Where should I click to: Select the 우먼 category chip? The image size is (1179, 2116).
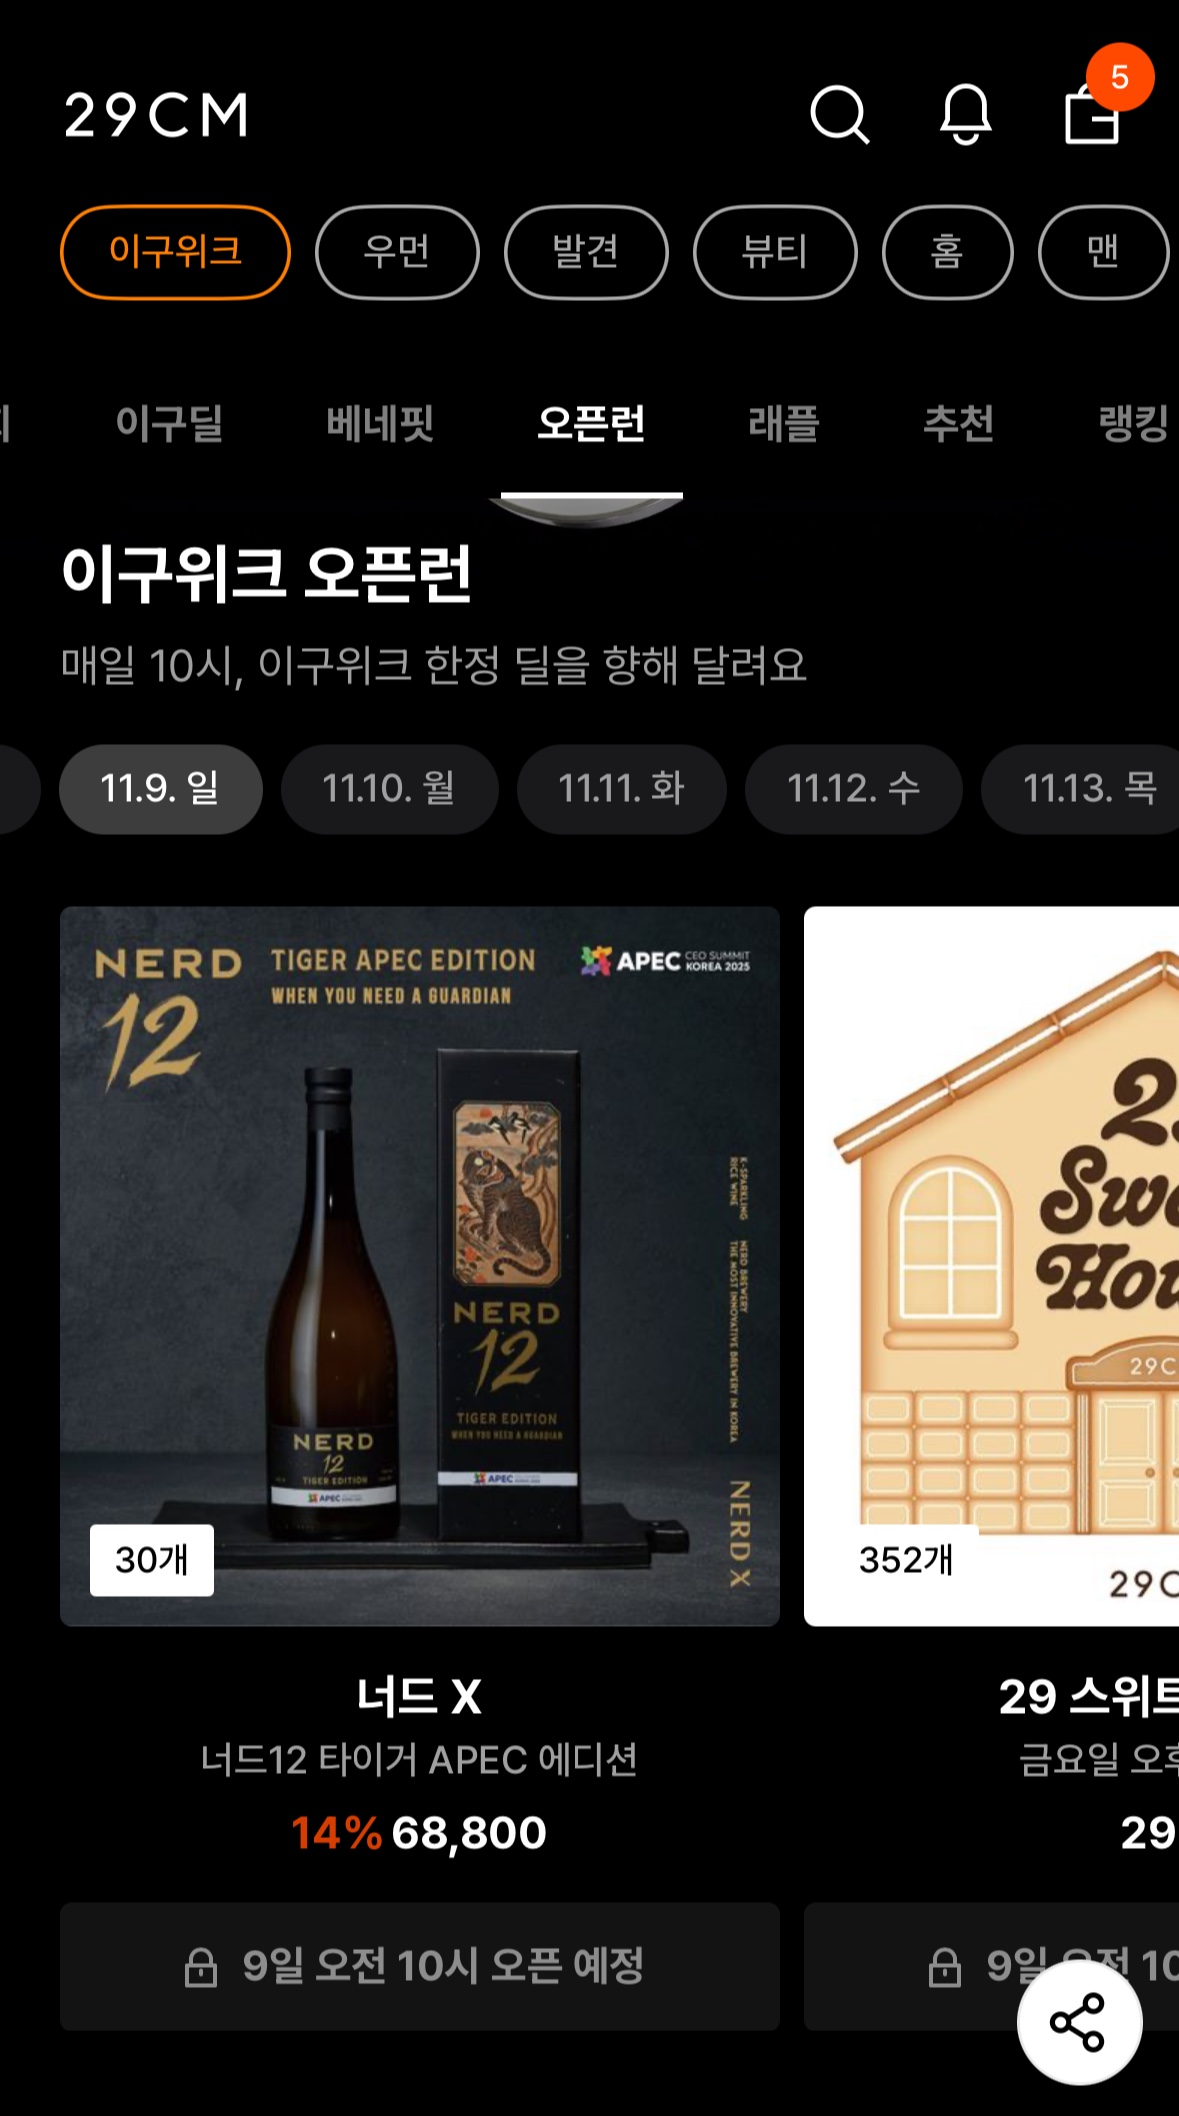397,252
